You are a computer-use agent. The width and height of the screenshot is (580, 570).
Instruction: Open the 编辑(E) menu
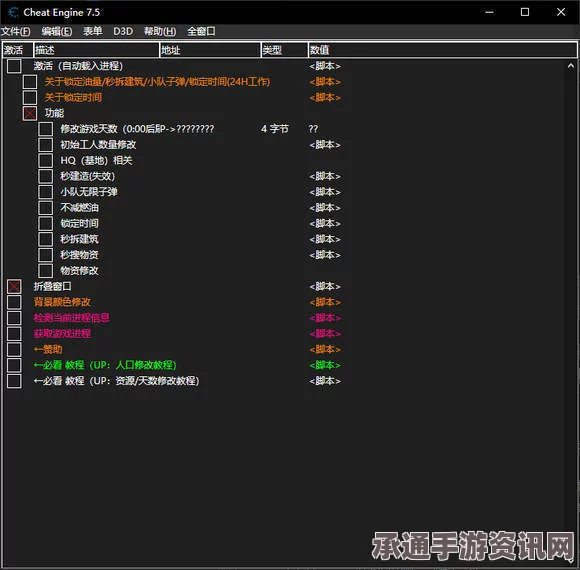(x=57, y=31)
